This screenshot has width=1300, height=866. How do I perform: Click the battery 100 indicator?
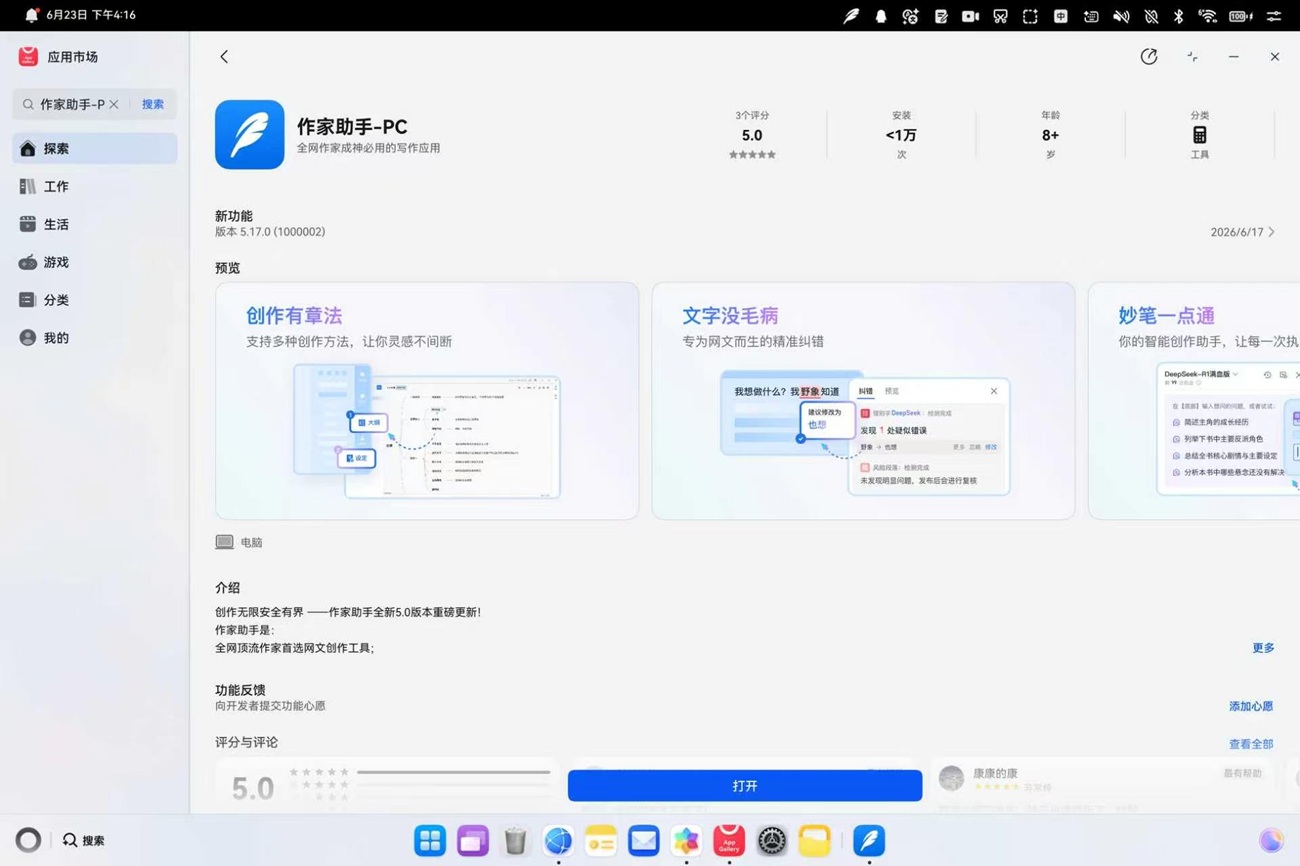click(x=1240, y=16)
